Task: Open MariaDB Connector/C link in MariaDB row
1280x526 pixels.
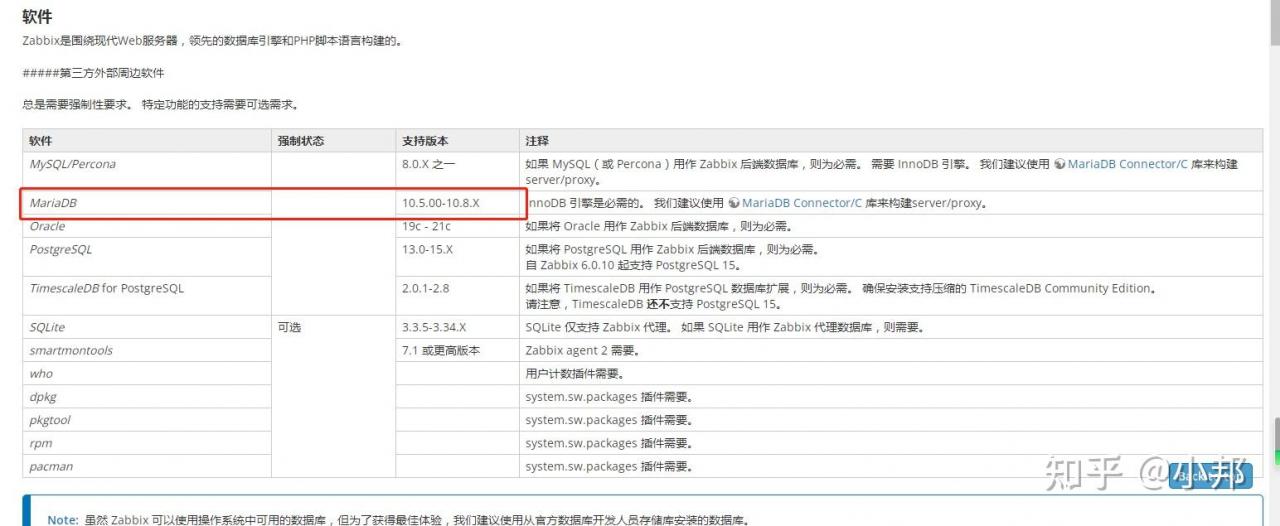Action: click(x=801, y=203)
